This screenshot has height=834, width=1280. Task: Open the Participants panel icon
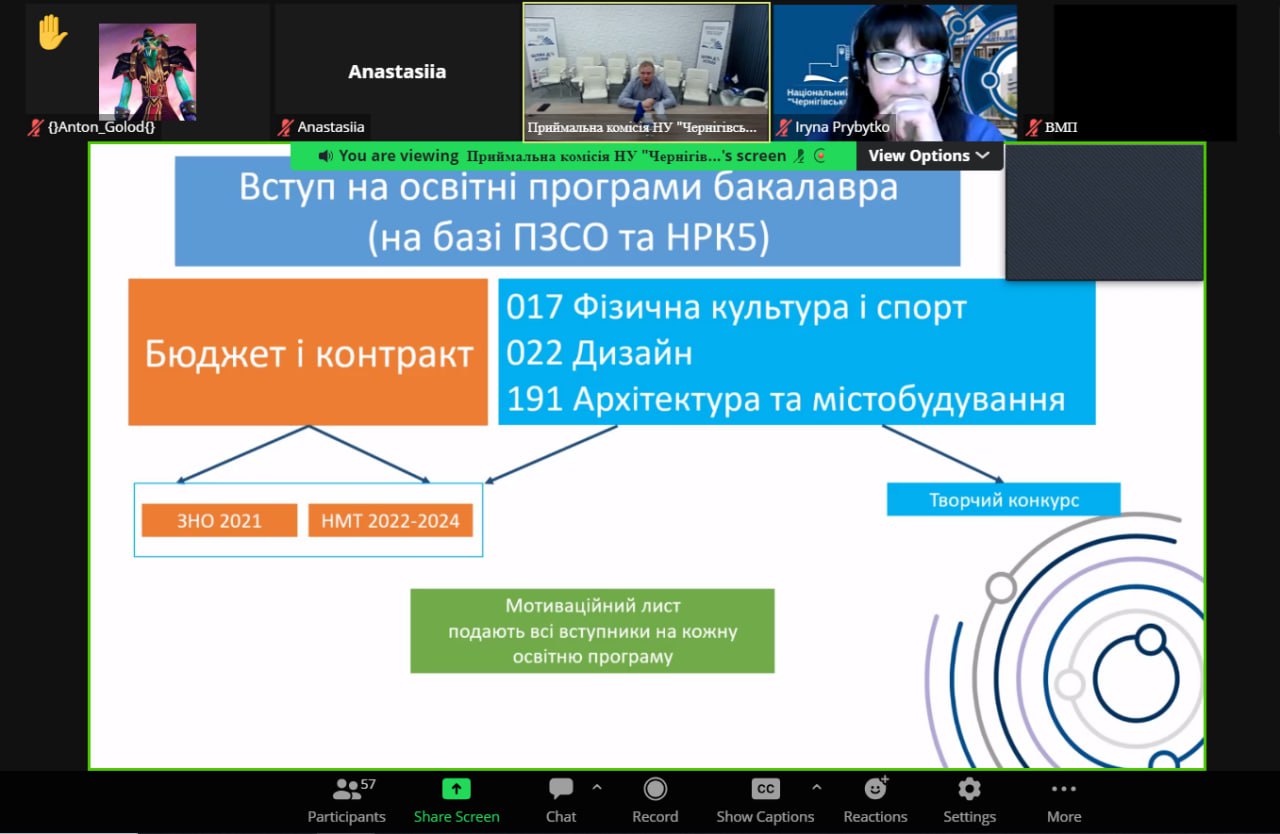(x=346, y=790)
